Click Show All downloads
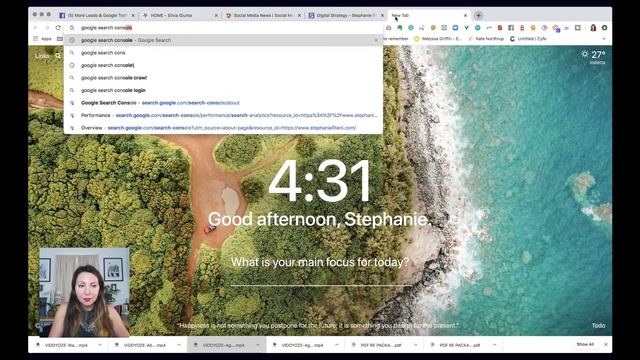 tap(585, 344)
